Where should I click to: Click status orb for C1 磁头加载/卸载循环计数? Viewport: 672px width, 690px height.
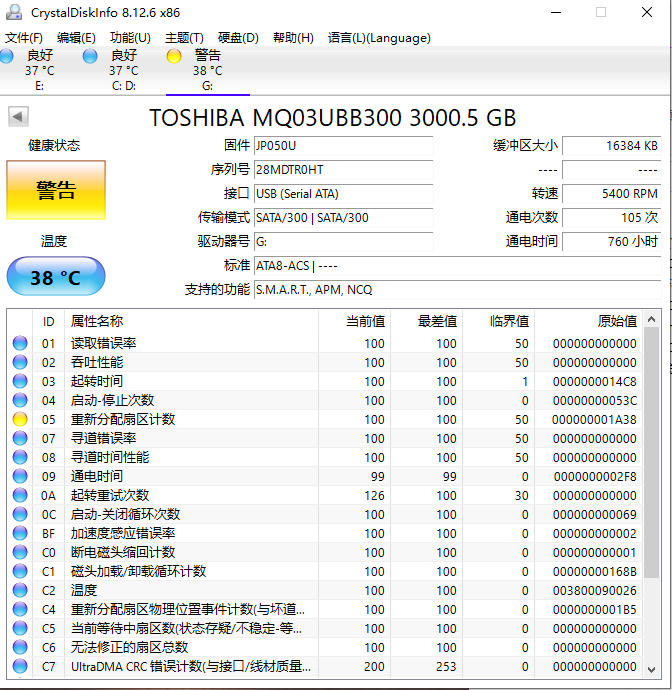click(20, 571)
